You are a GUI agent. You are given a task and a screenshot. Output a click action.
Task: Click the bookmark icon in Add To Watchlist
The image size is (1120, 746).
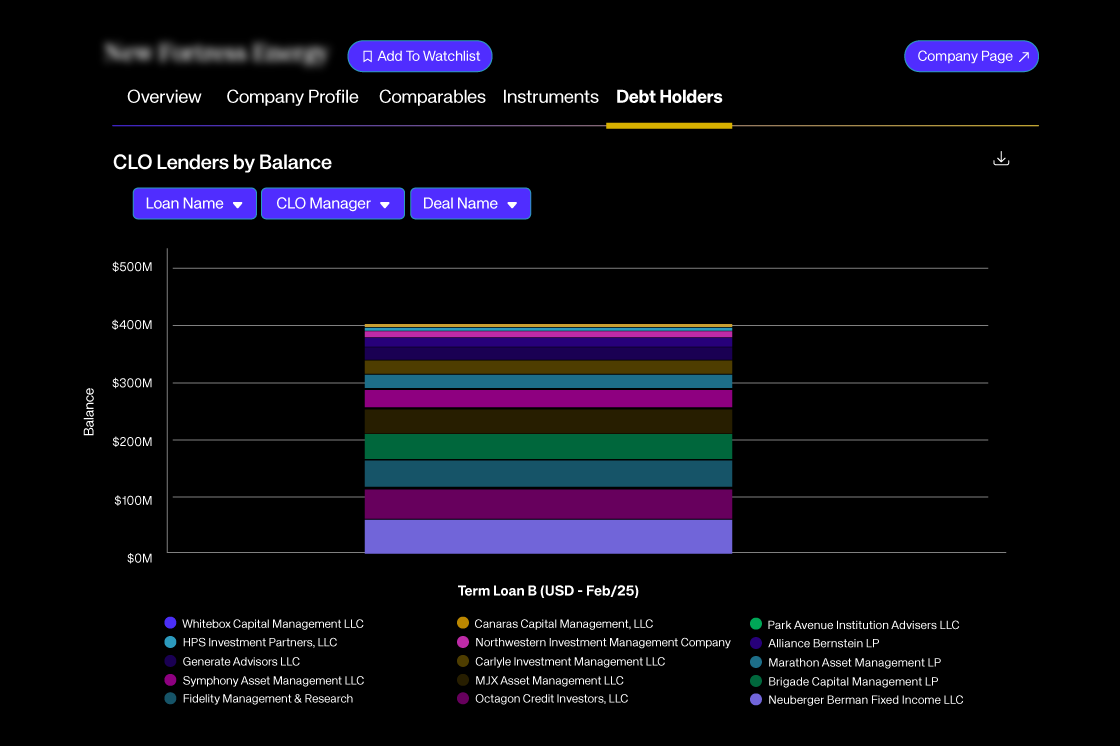click(367, 56)
